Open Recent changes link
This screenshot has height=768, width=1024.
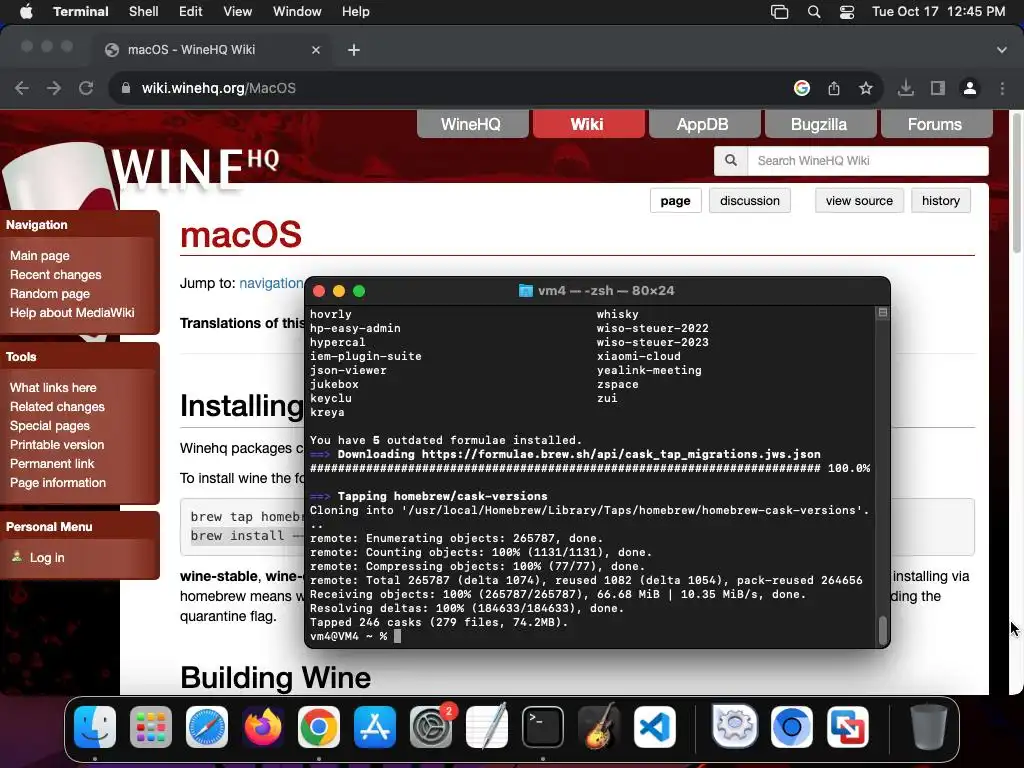[x=56, y=275]
